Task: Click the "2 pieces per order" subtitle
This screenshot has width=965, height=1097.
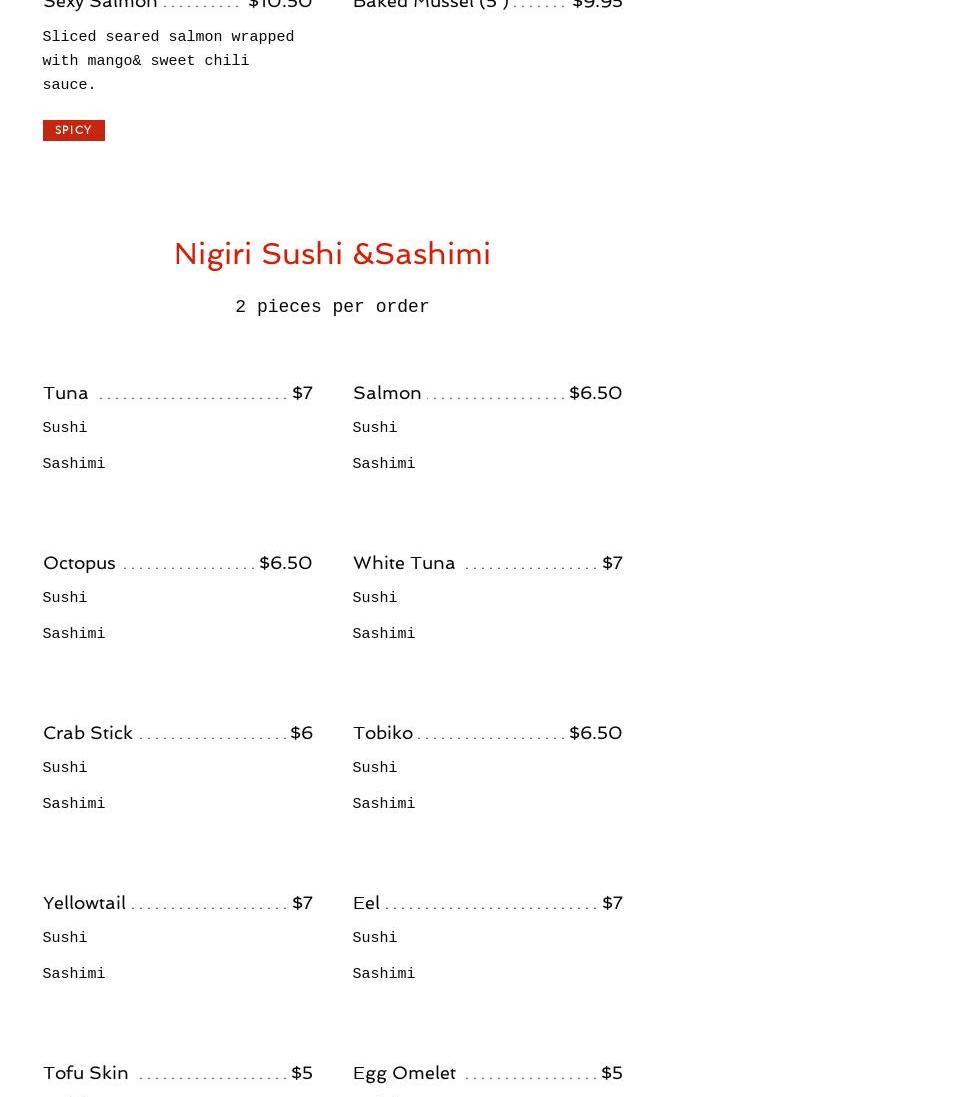Action: coord(332,307)
